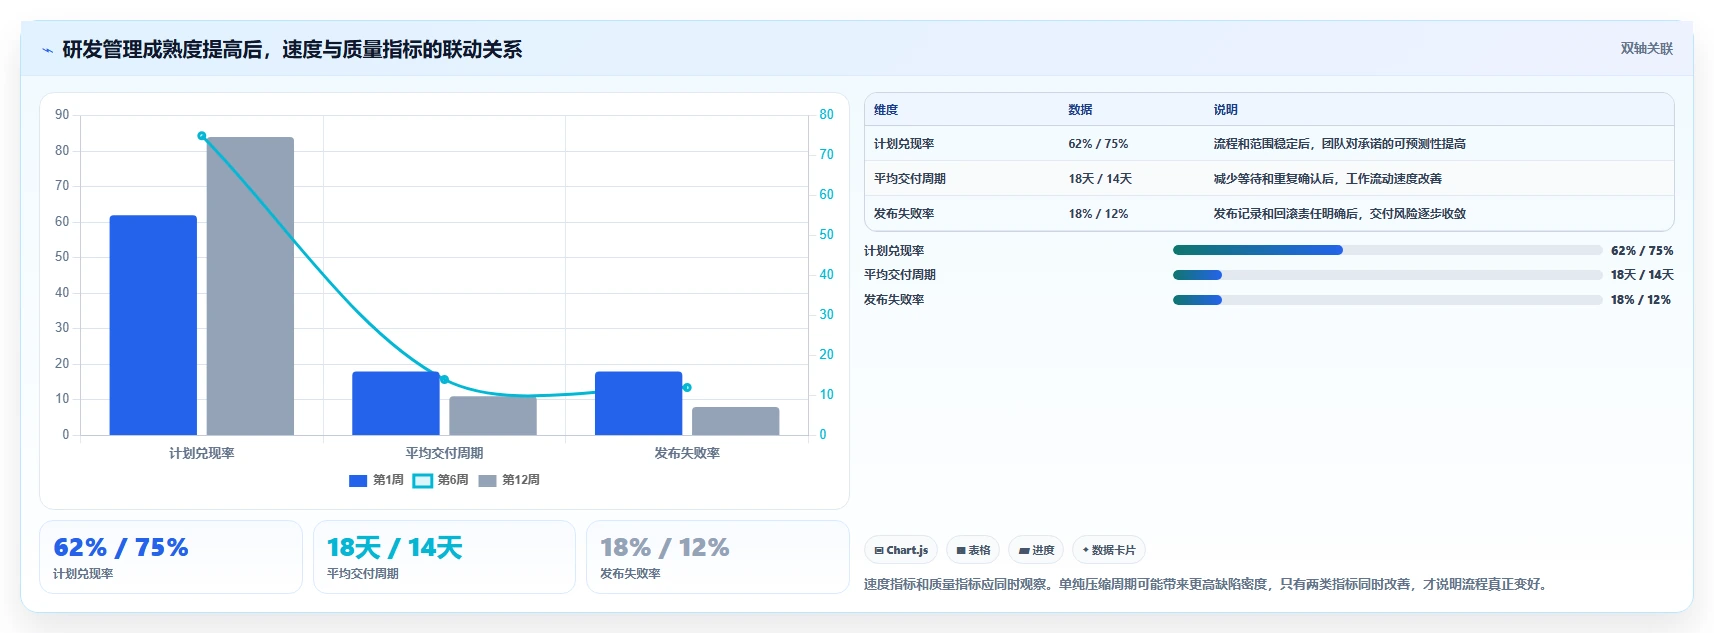
Task: Click the diamond icon in the 数据卡片 chip
Action: pyautogui.click(x=1085, y=550)
